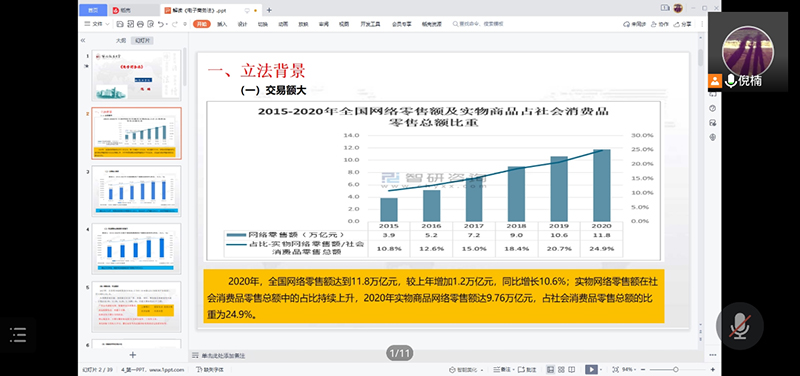Click the save icon in quick toolbar

(x=120, y=24)
